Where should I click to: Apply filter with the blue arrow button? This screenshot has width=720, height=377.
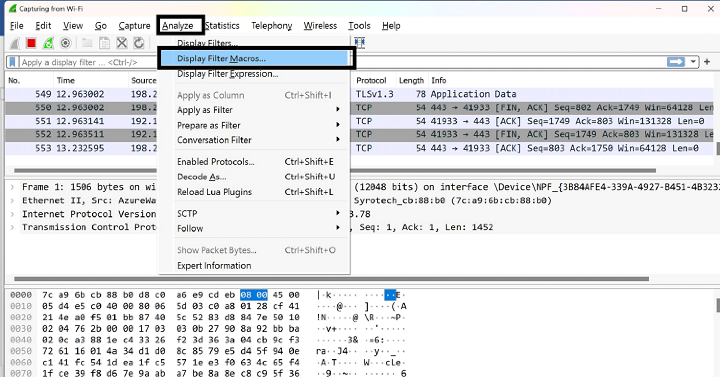(x=676, y=62)
